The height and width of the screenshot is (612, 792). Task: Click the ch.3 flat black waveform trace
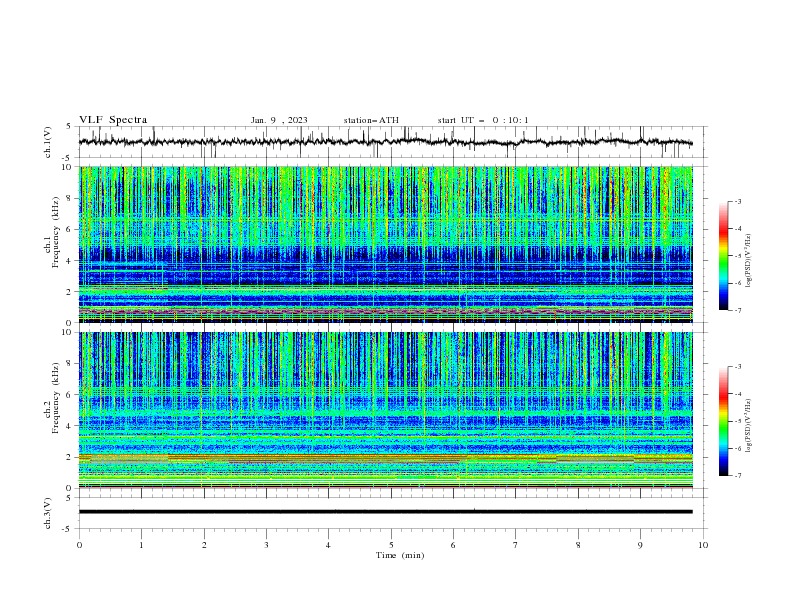point(385,512)
